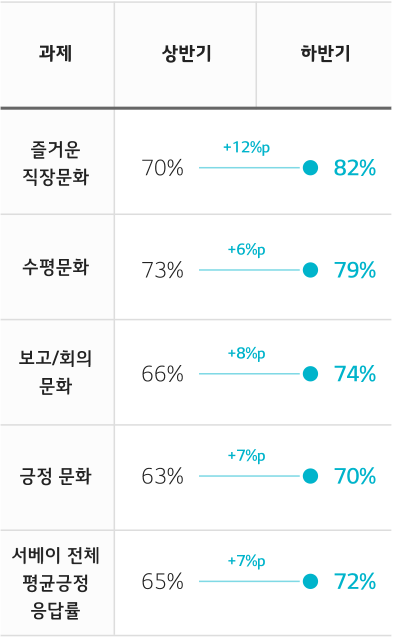The image size is (393, 638).
Task: Click the teal dot beside 82%
Action: [310, 168]
